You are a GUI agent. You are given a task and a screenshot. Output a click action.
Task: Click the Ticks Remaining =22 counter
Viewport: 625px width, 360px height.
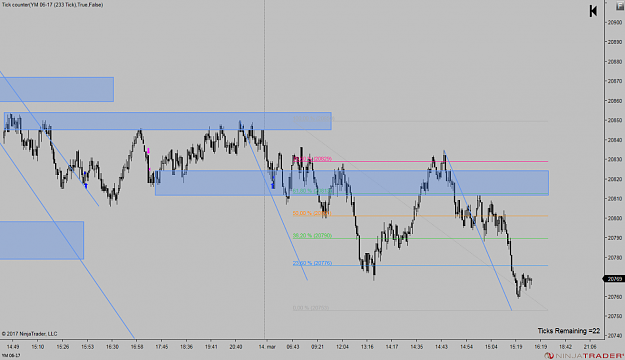pyautogui.click(x=568, y=331)
